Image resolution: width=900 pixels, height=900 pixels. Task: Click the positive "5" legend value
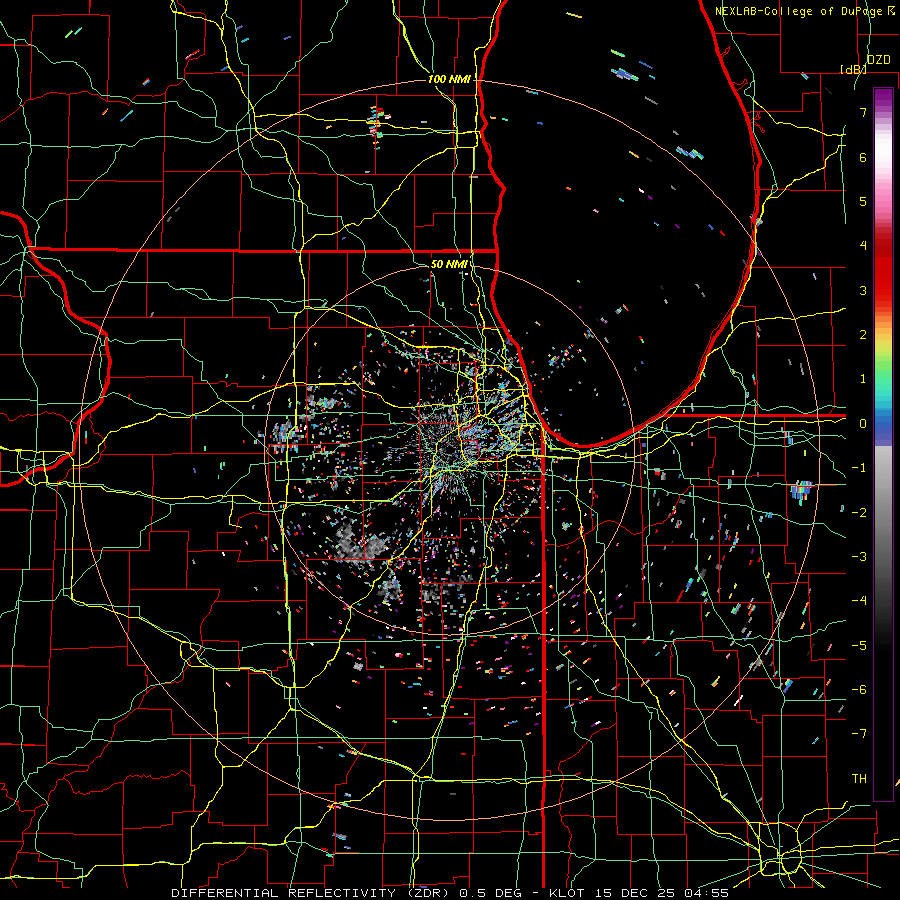[863, 201]
